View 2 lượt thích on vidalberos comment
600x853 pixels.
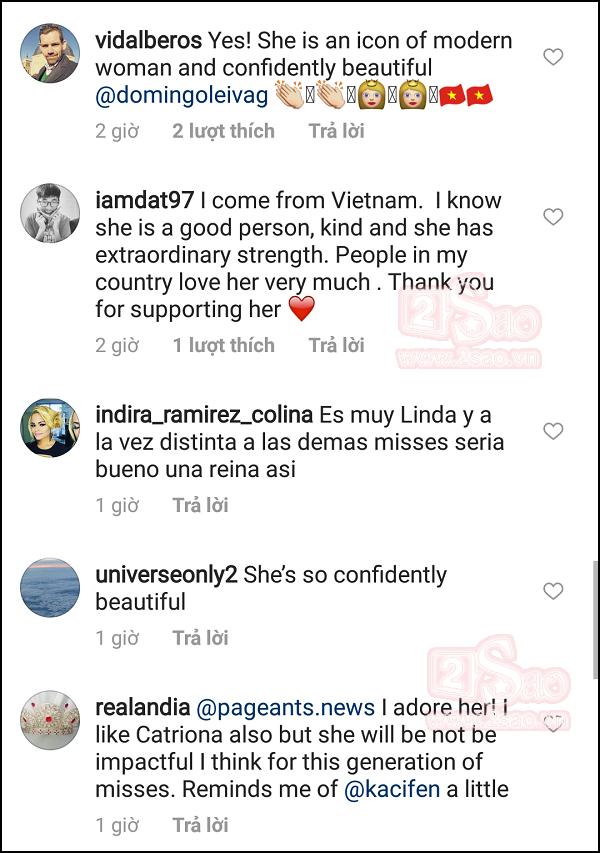point(223,131)
